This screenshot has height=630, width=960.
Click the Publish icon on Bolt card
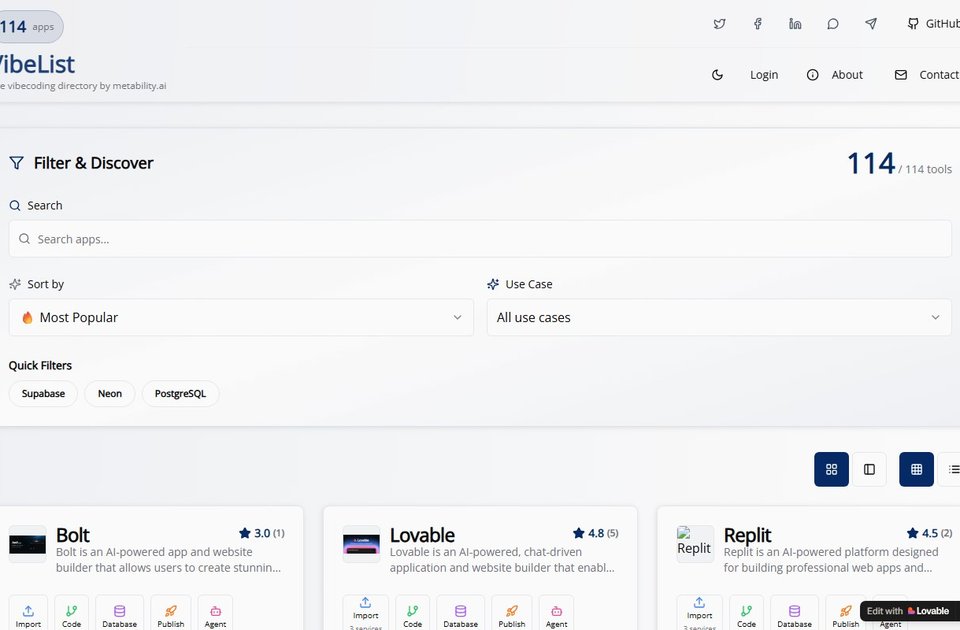pyautogui.click(x=171, y=613)
